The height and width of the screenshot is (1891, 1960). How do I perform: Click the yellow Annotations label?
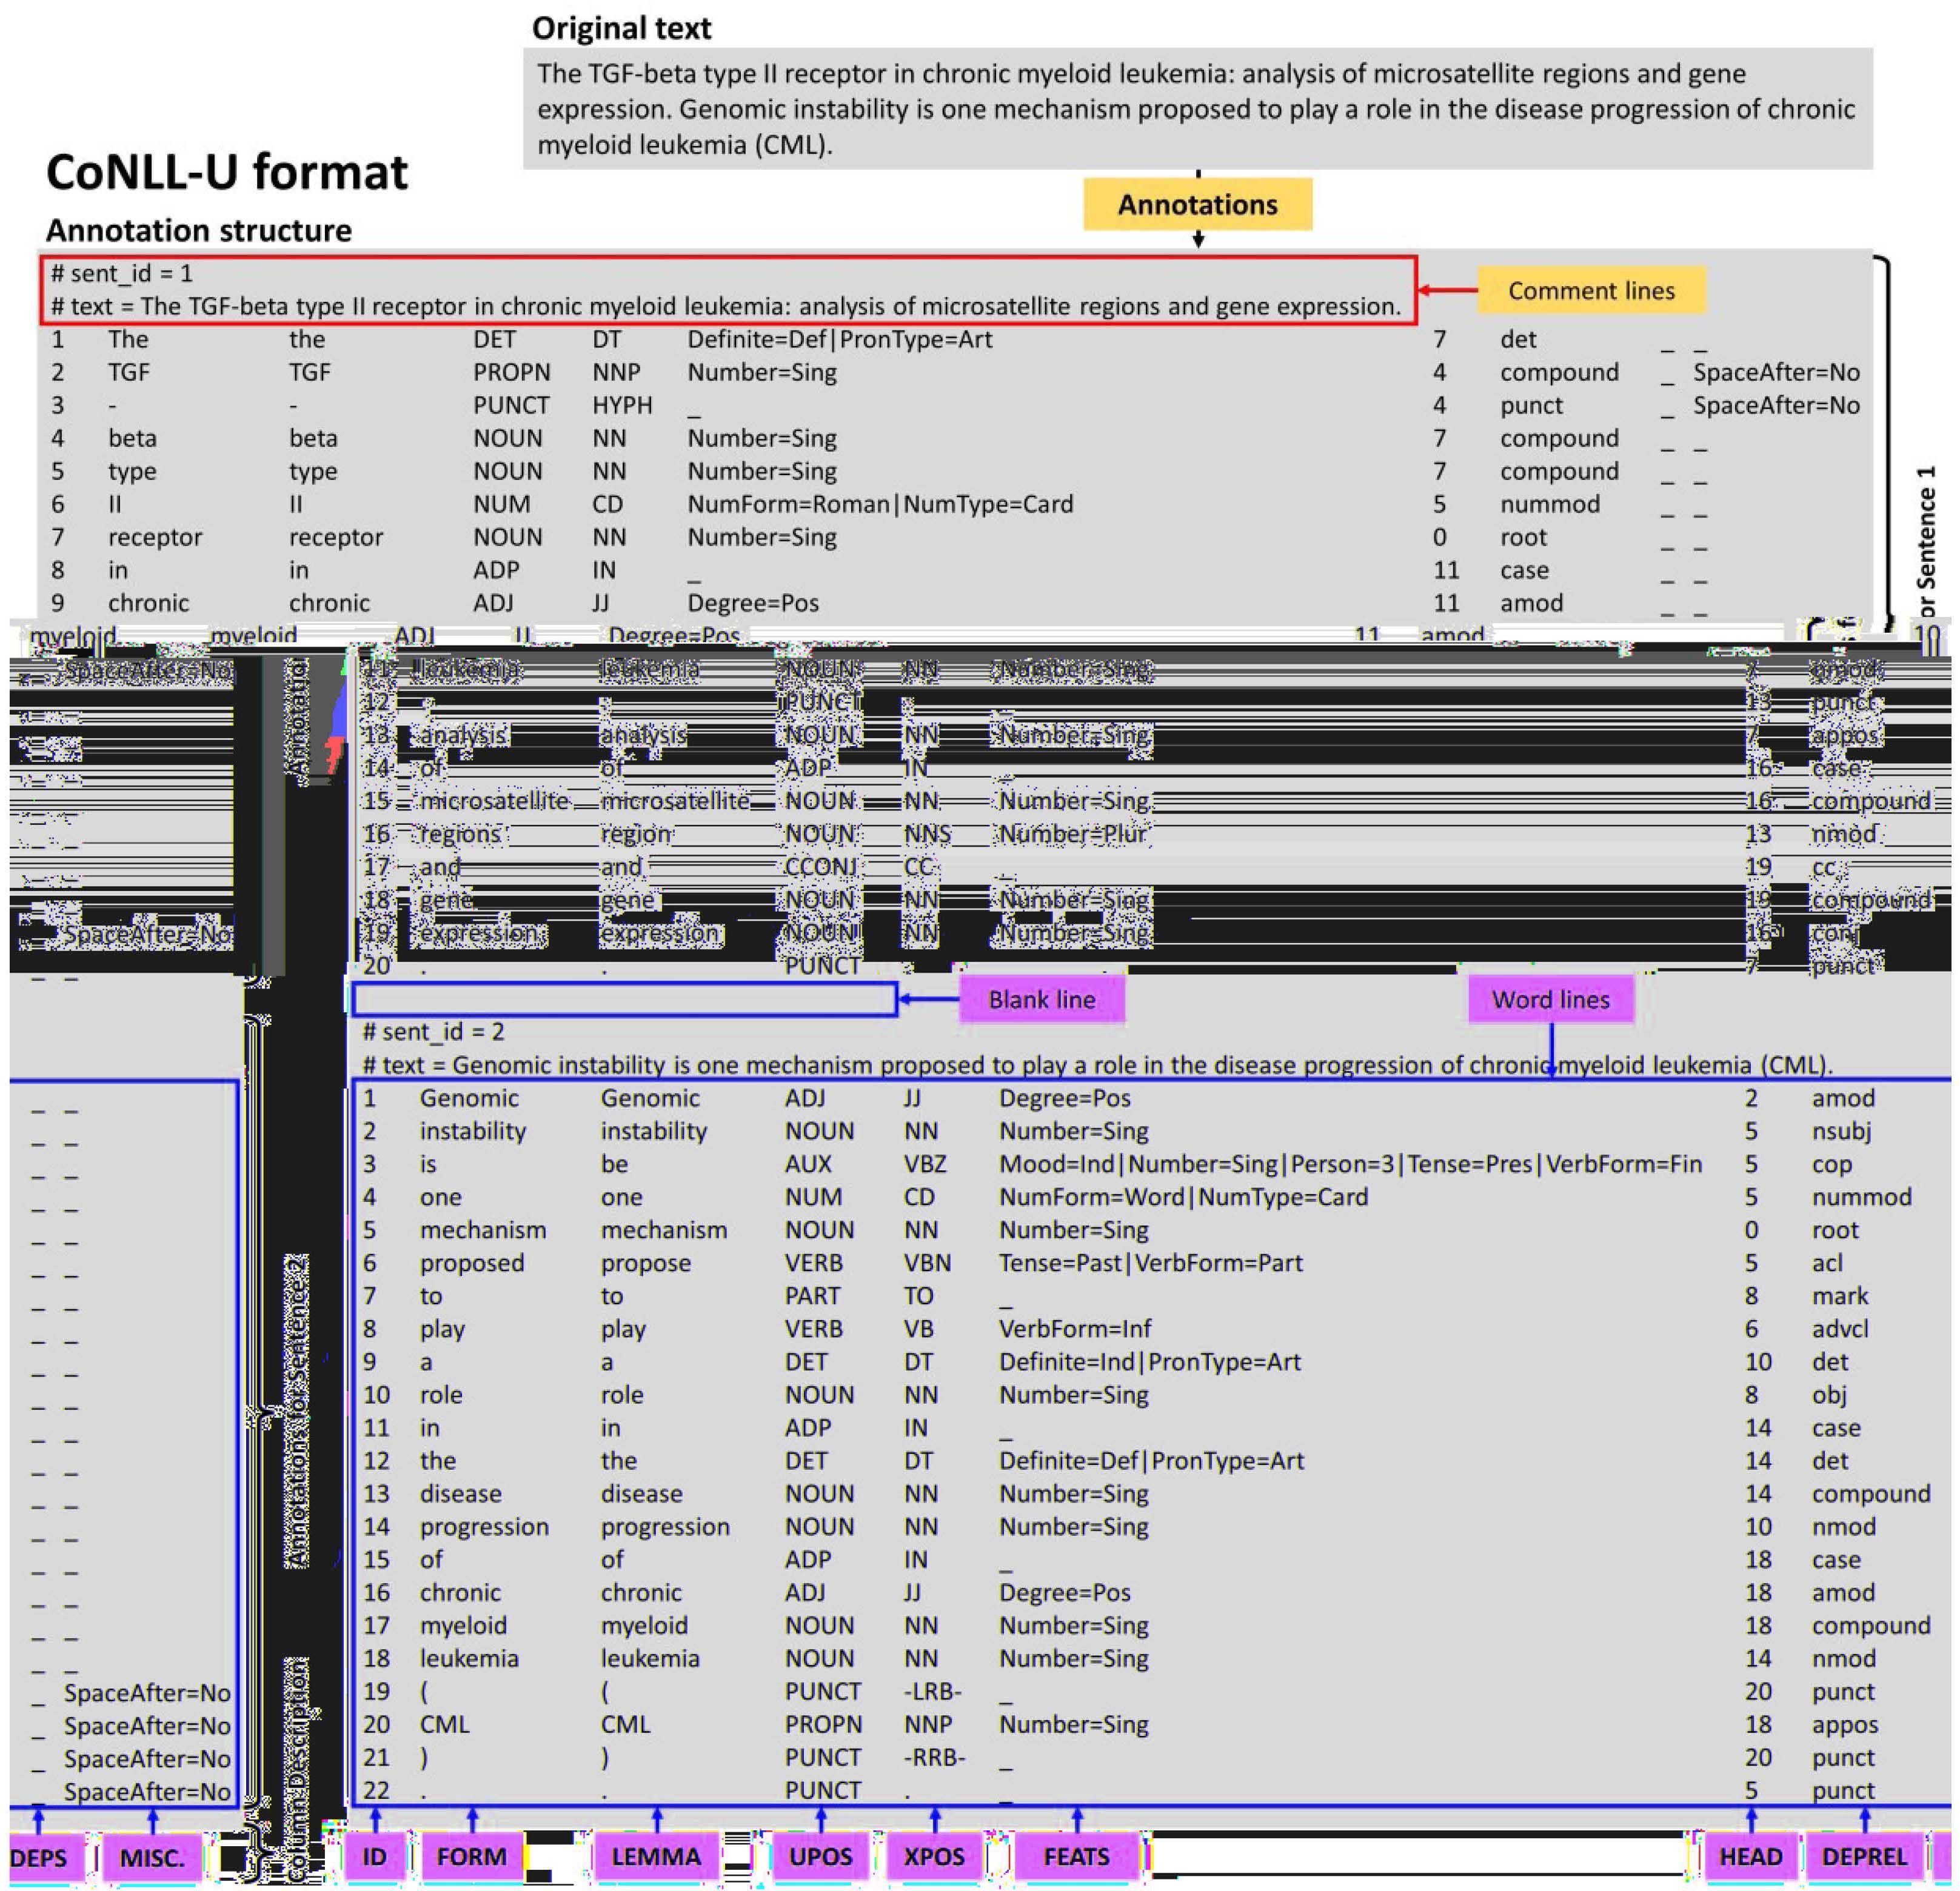click(1197, 205)
